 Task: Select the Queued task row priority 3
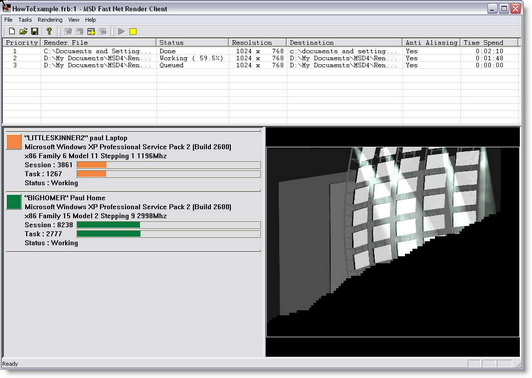261,65
